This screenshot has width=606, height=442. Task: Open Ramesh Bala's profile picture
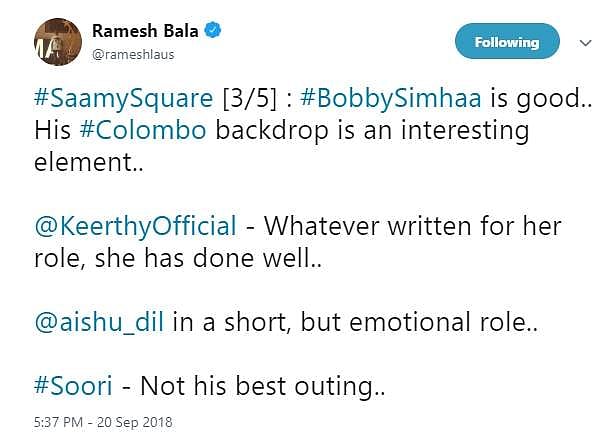tap(57, 41)
